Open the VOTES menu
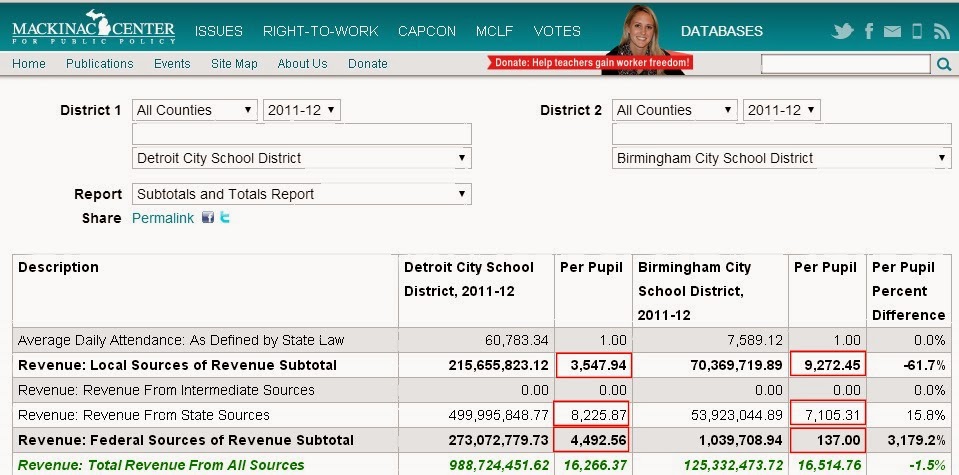Viewport: 959px width, 475px height. 557,31
